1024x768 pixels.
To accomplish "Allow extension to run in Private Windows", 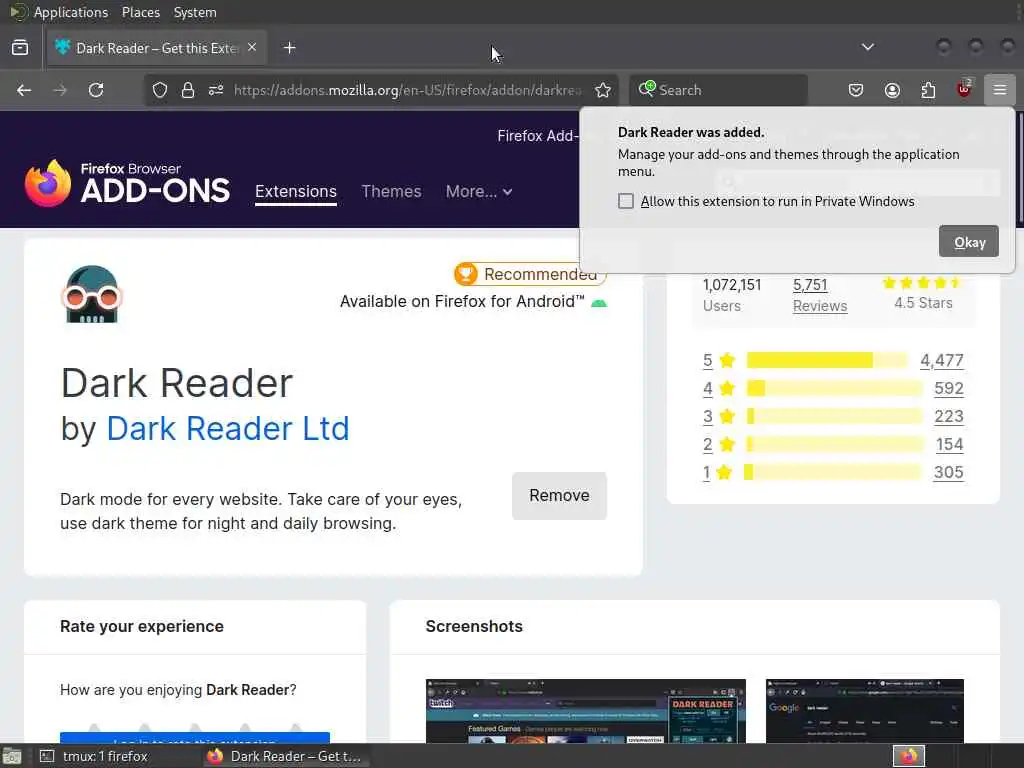I will [x=626, y=201].
